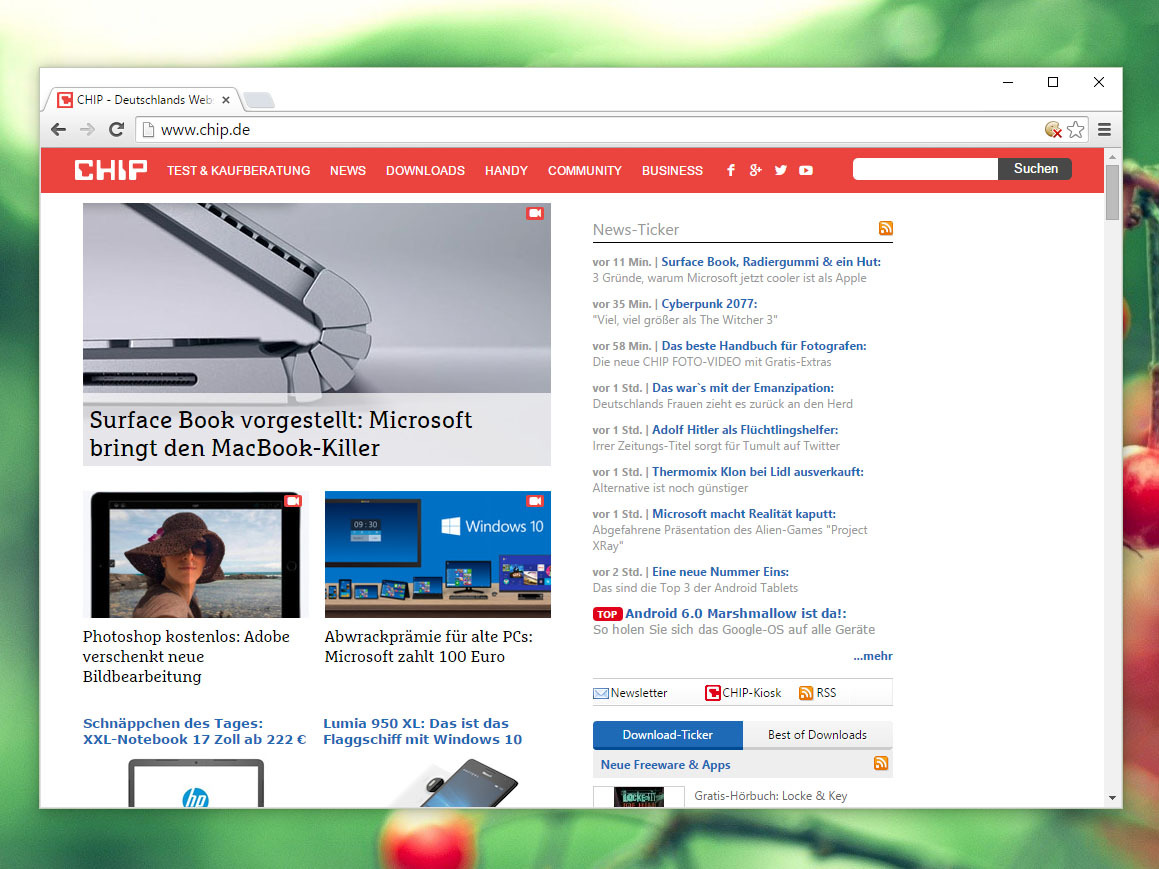Open Das war's mit der Emanzipation link

tap(743, 388)
